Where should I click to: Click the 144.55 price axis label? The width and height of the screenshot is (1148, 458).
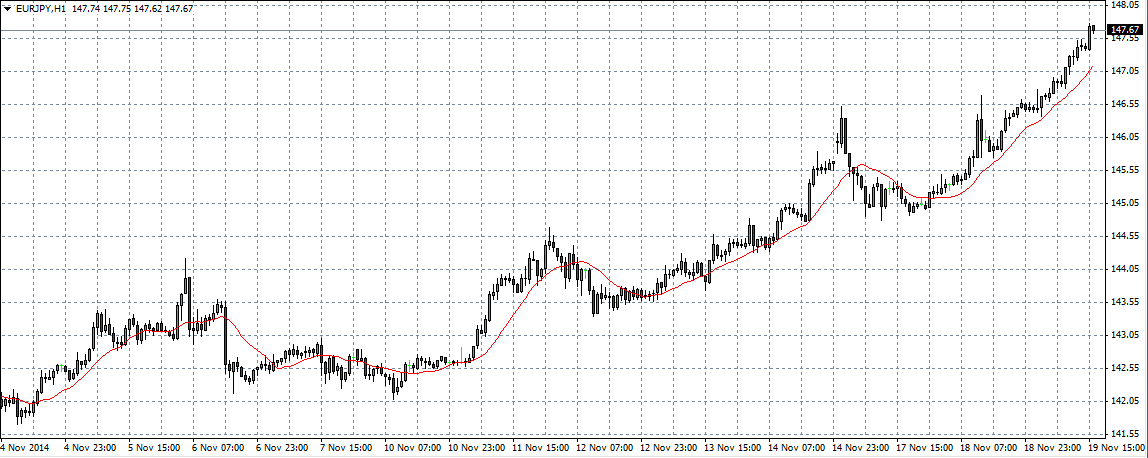click(1124, 236)
